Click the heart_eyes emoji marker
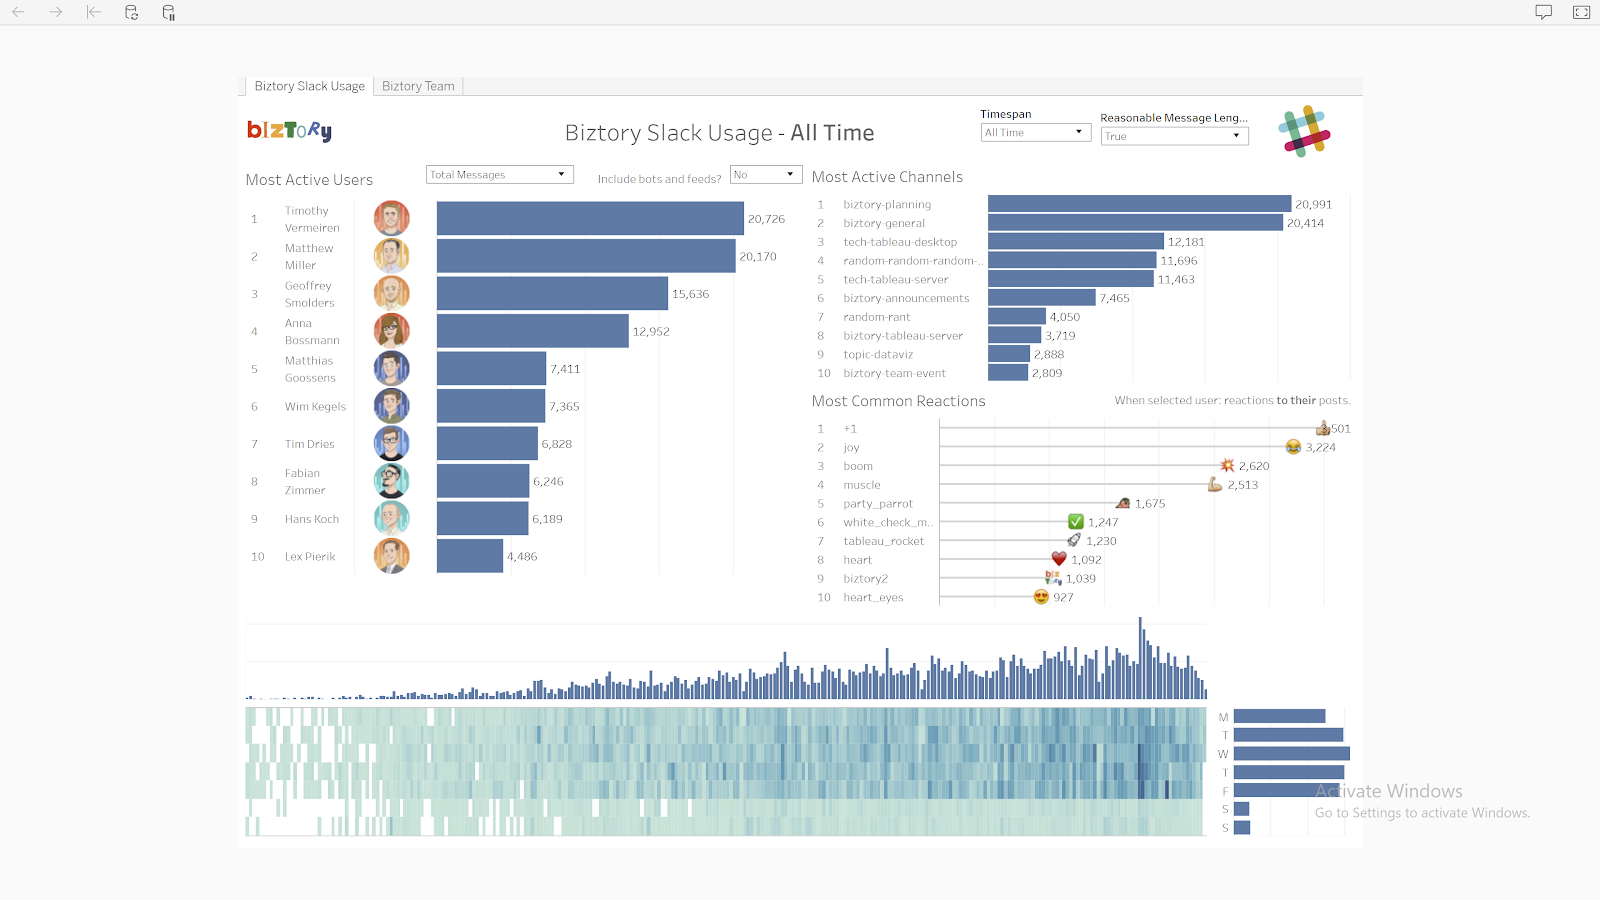The image size is (1600, 900). pos(1041,597)
